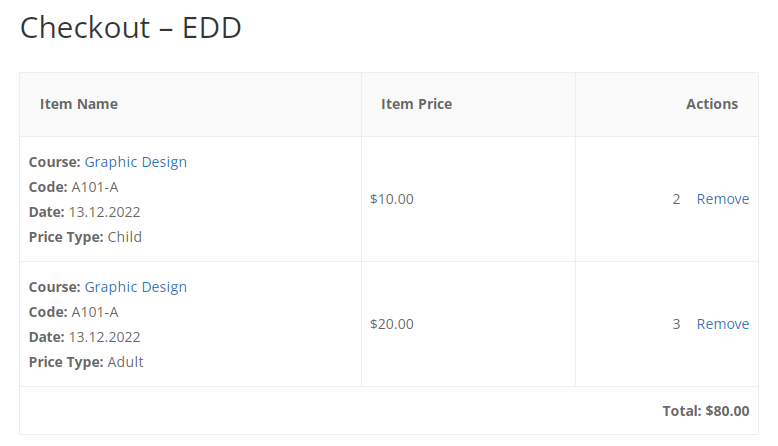Remove the Child price item
This screenshot has height=446, width=778.
click(x=723, y=199)
